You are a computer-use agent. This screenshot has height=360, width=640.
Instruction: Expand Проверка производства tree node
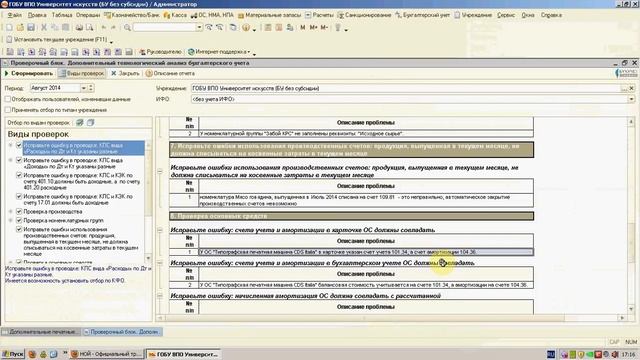pos(11,211)
